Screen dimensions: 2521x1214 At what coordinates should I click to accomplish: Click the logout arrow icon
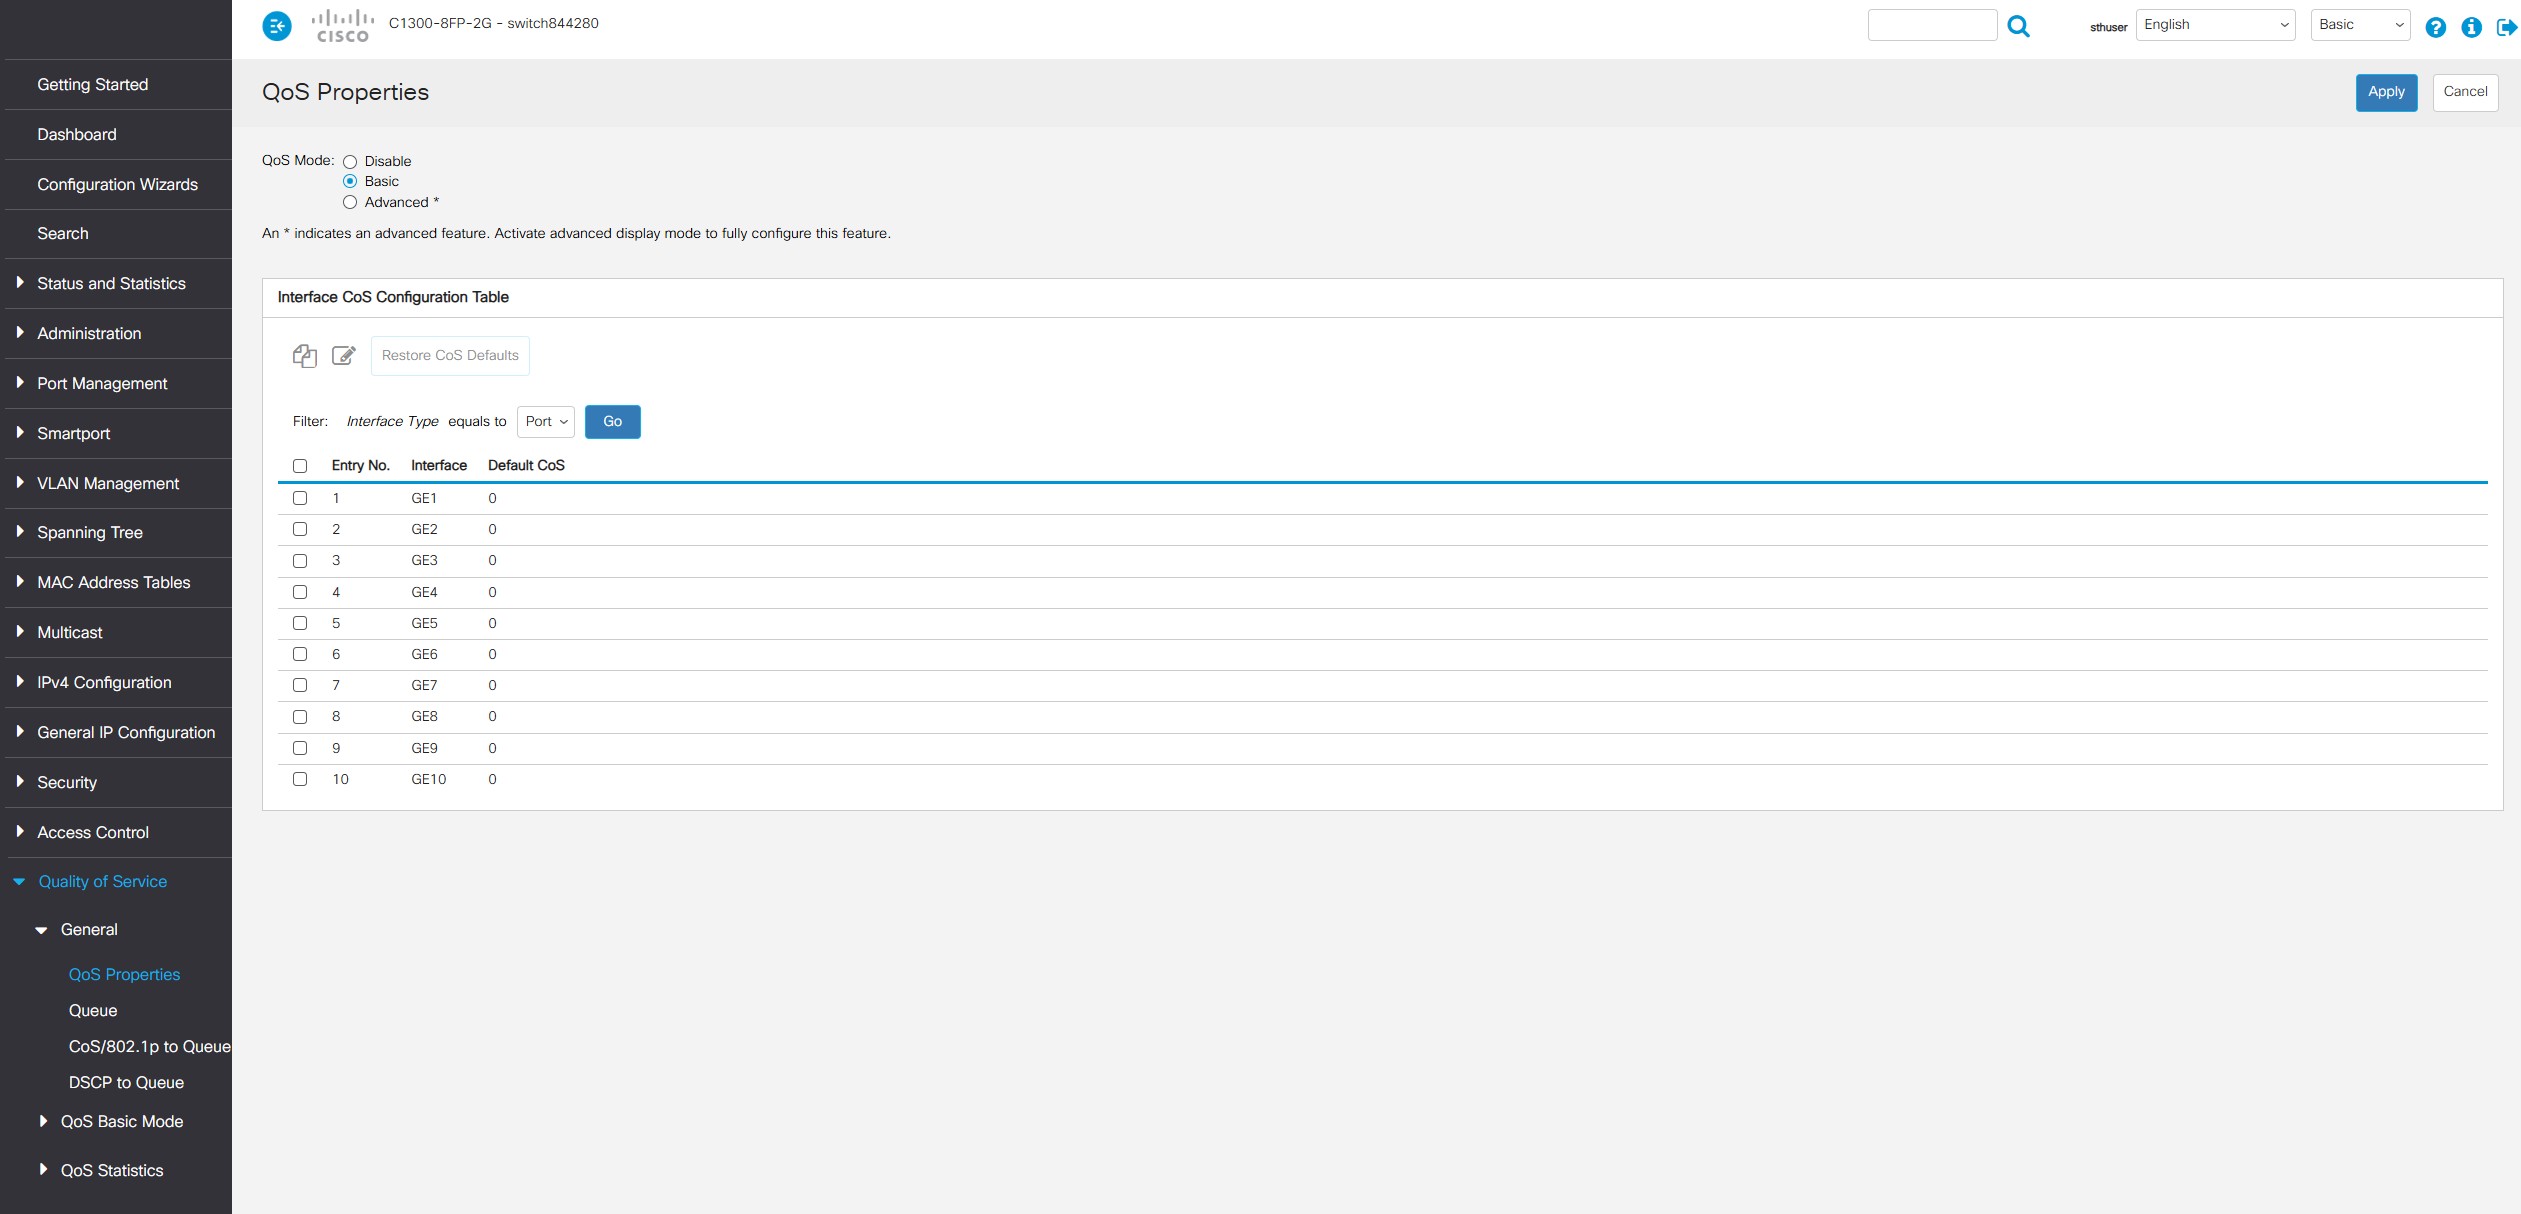[2506, 27]
